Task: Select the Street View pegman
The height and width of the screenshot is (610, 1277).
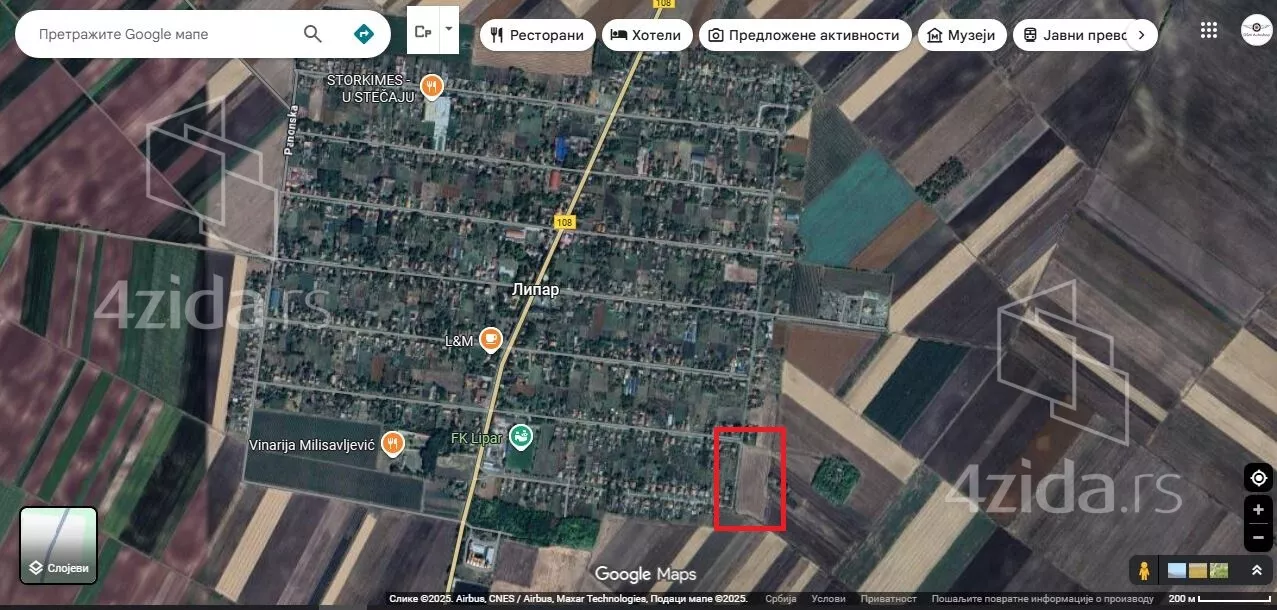Action: pyautogui.click(x=1144, y=571)
